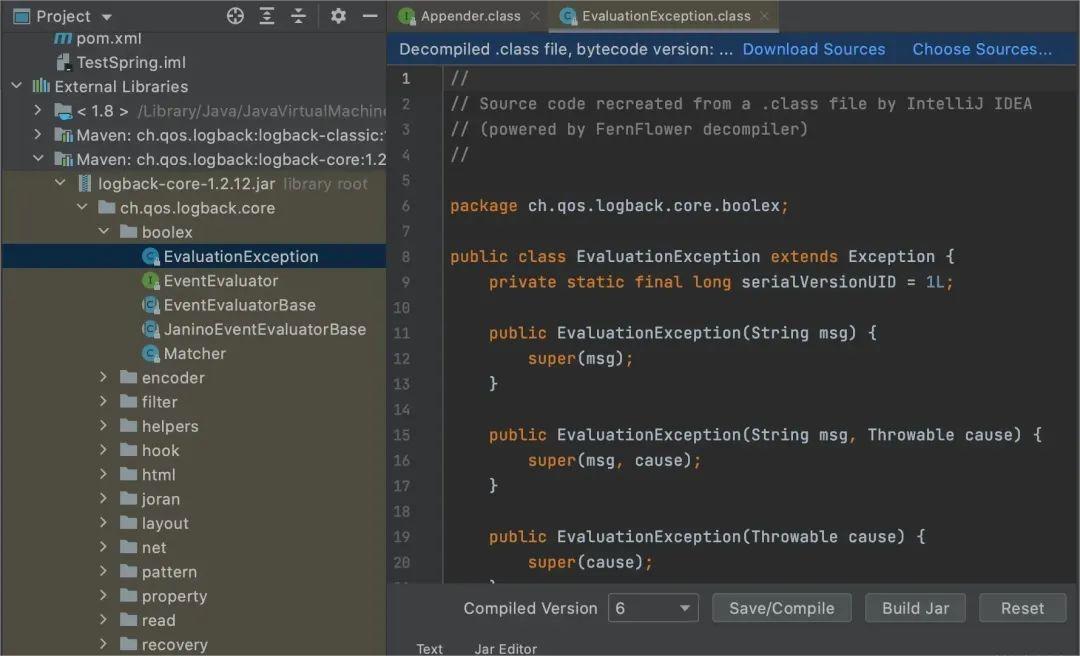Select the layout folder
Image resolution: width=1080 pixels, height=656 pixels.
point(165,523)
